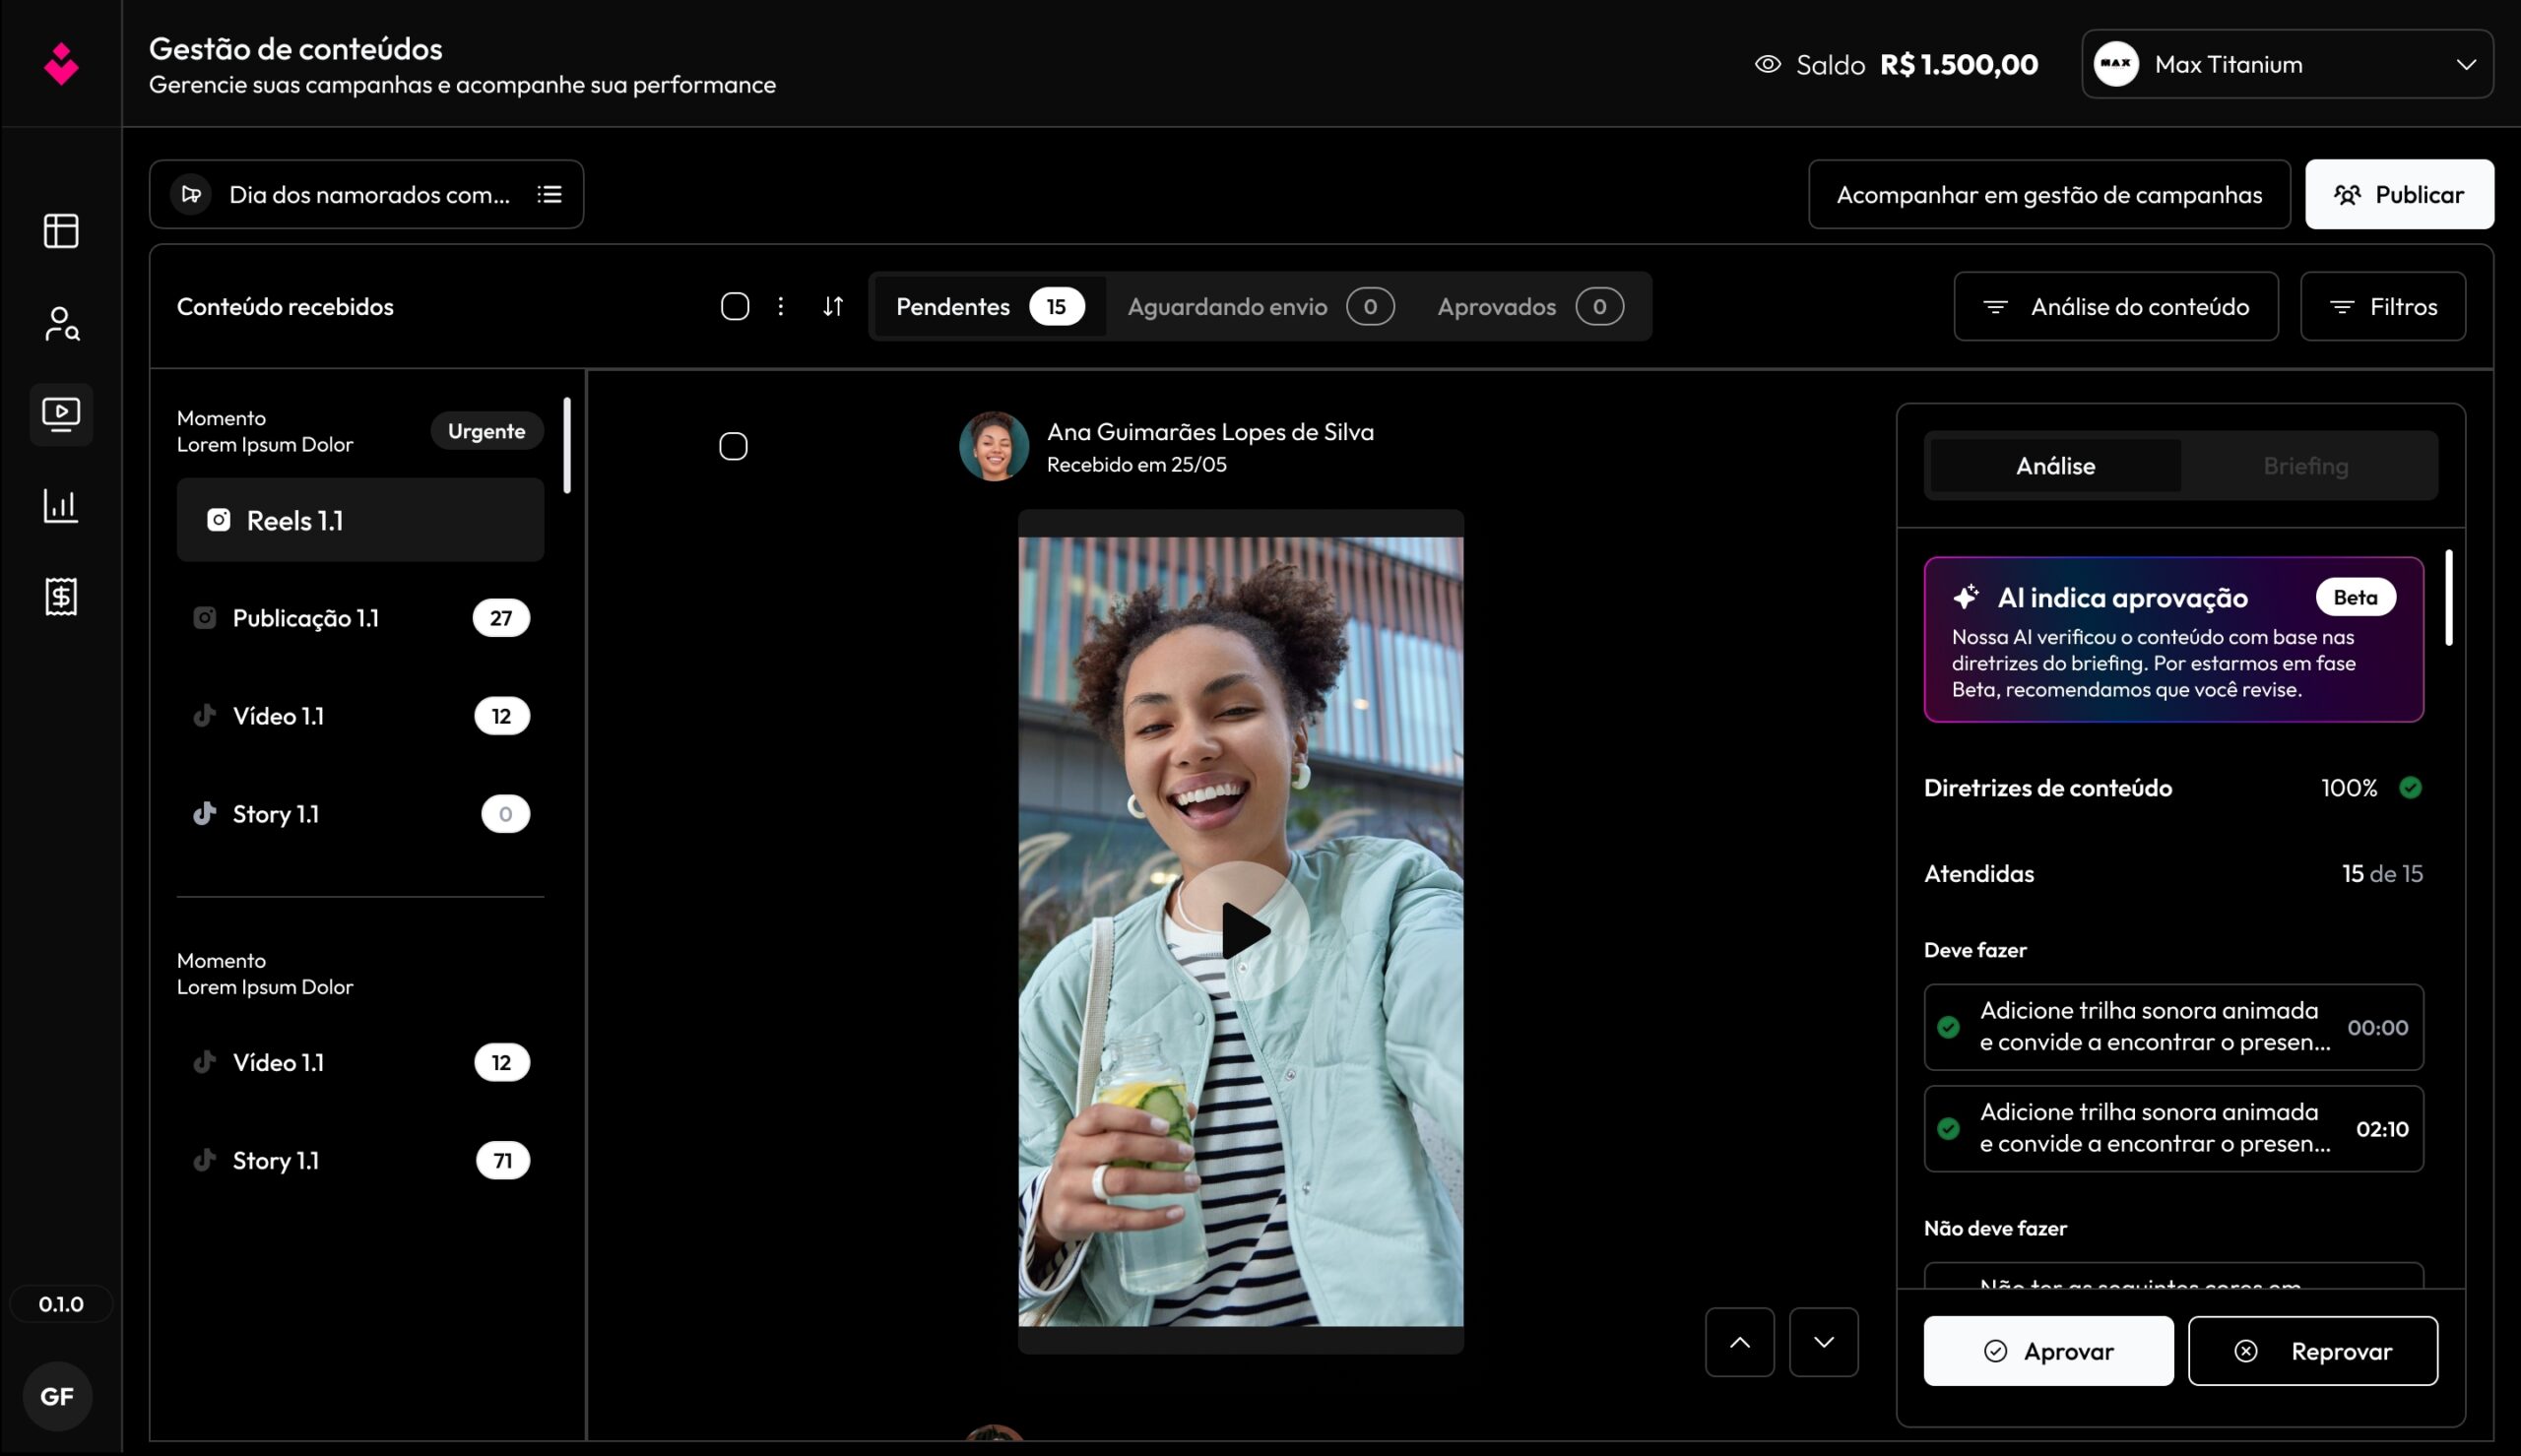
Task: Open the billing receipt sidebar icon
Action: pyautogui.click(x=61, y=597)
